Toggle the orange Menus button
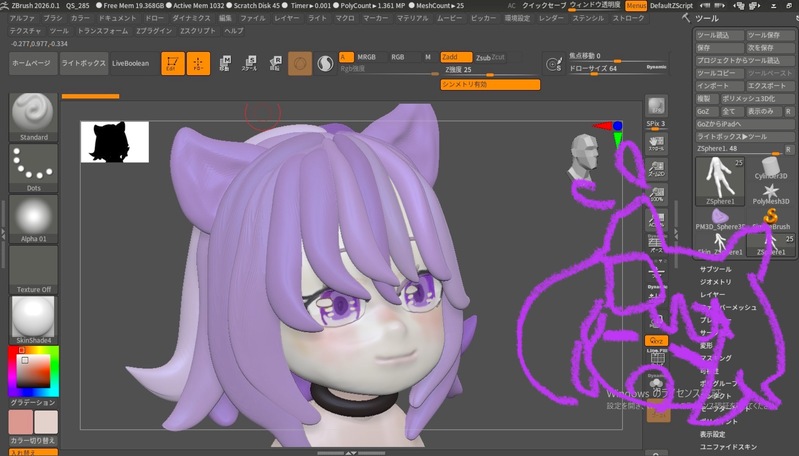This screenshot has height=456, width=799. tap(636, 6)
